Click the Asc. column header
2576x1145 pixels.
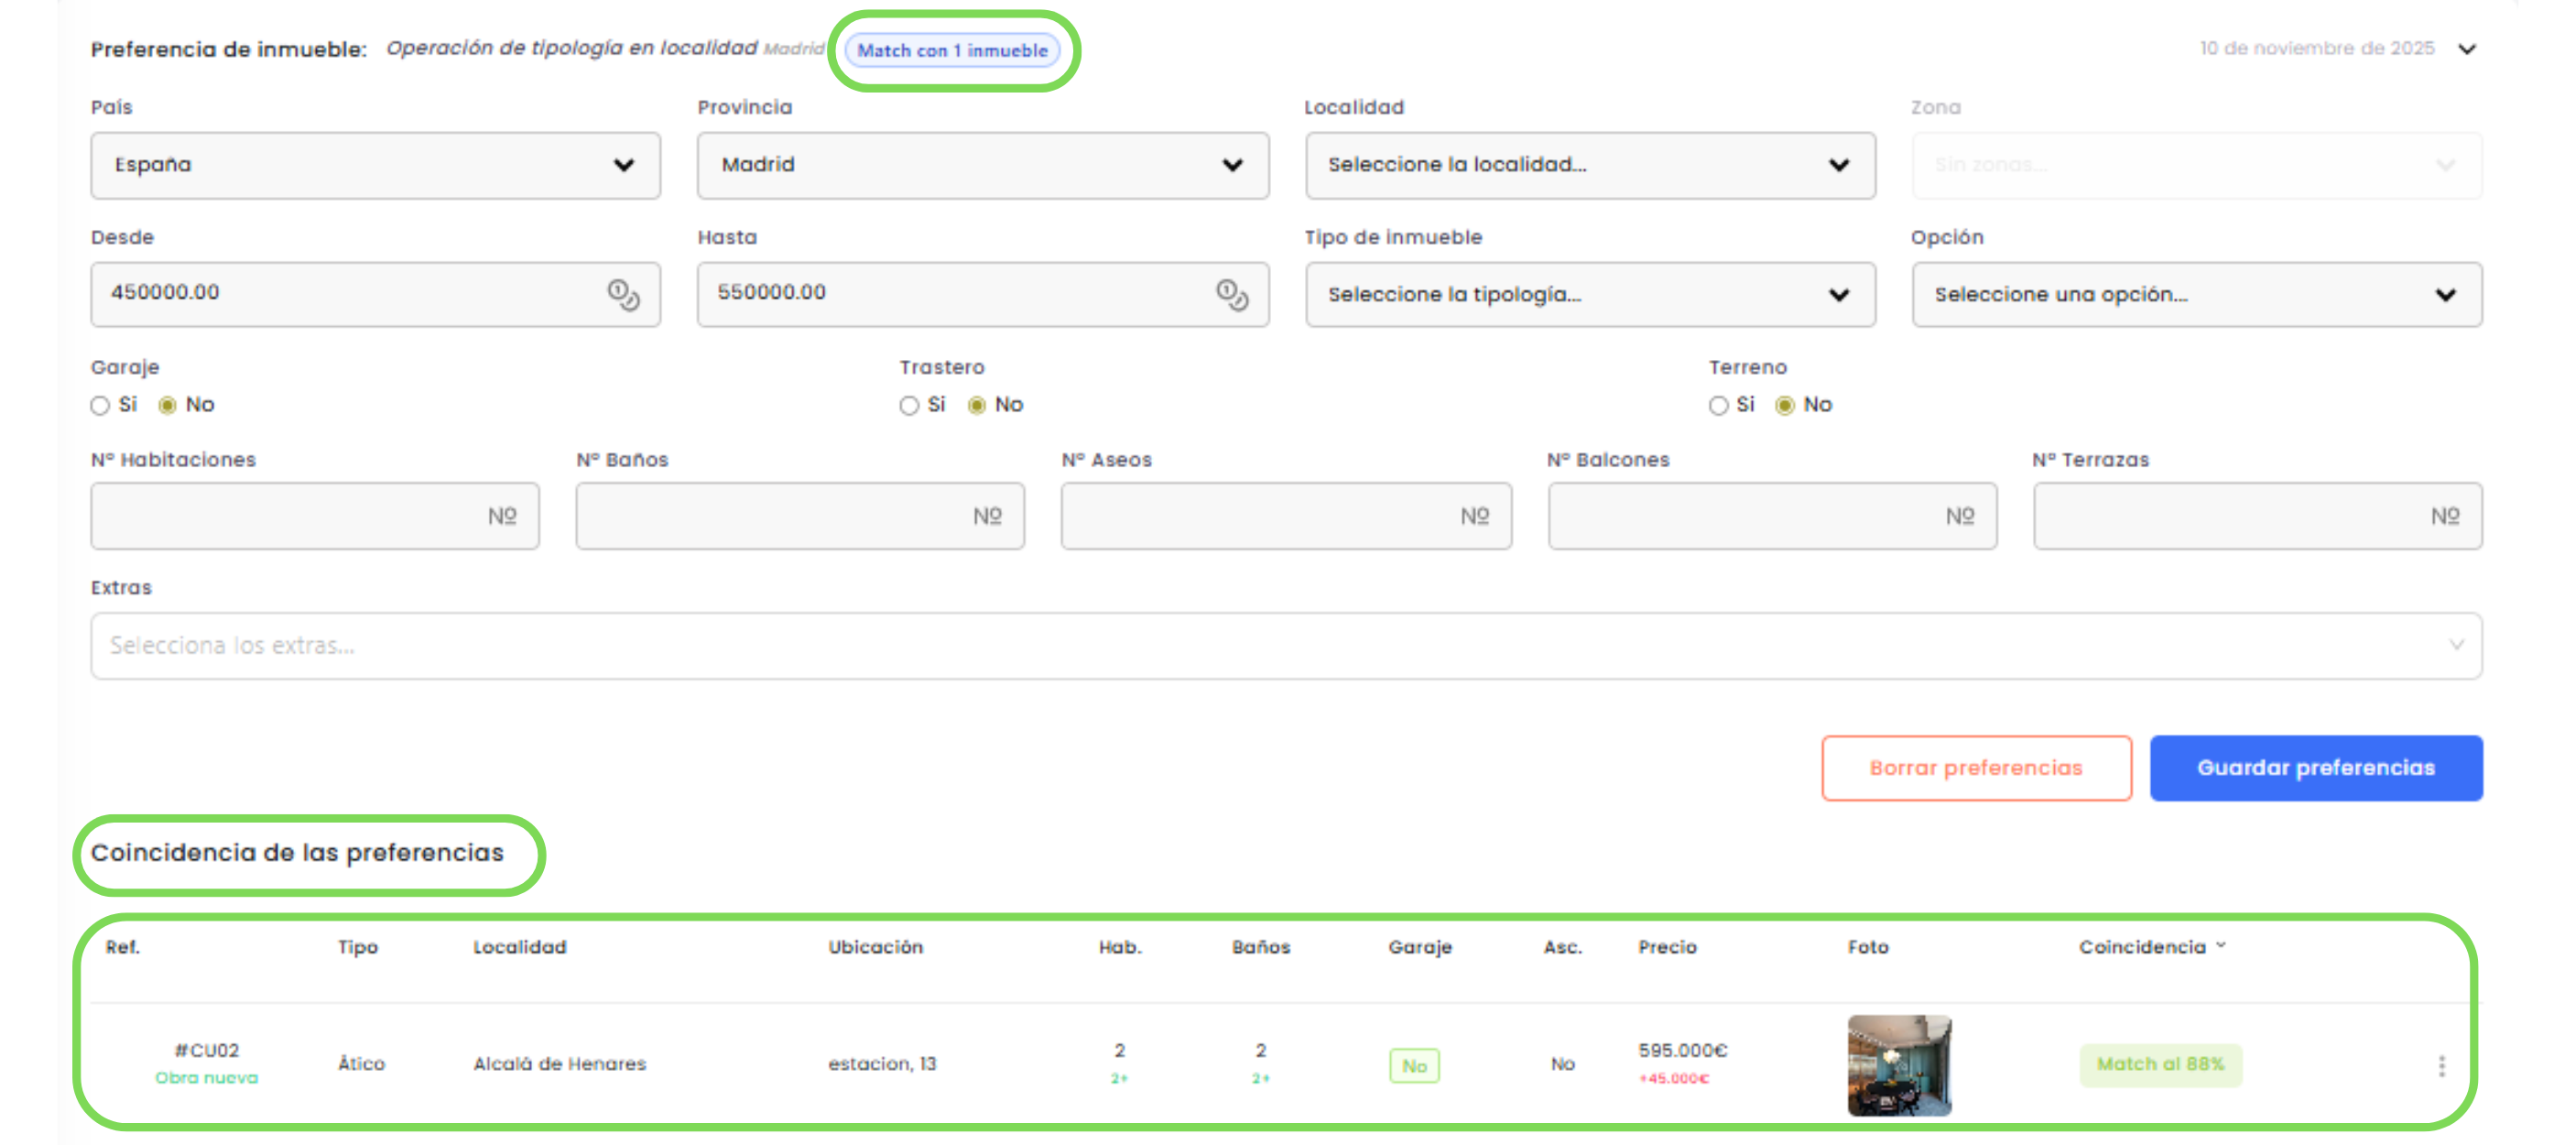1562,947
